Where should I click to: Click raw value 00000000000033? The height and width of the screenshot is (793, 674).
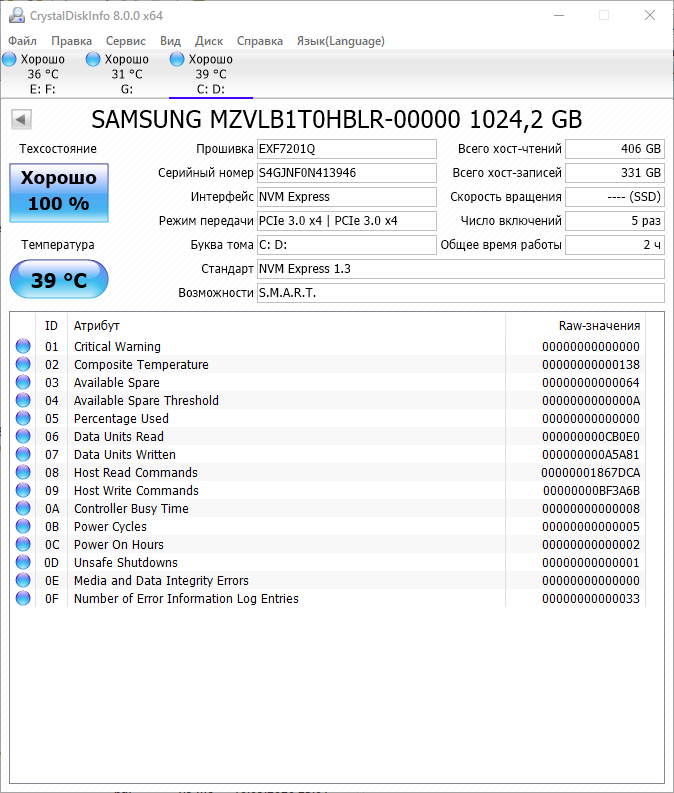pyautogui.click(x=591, y=598)
